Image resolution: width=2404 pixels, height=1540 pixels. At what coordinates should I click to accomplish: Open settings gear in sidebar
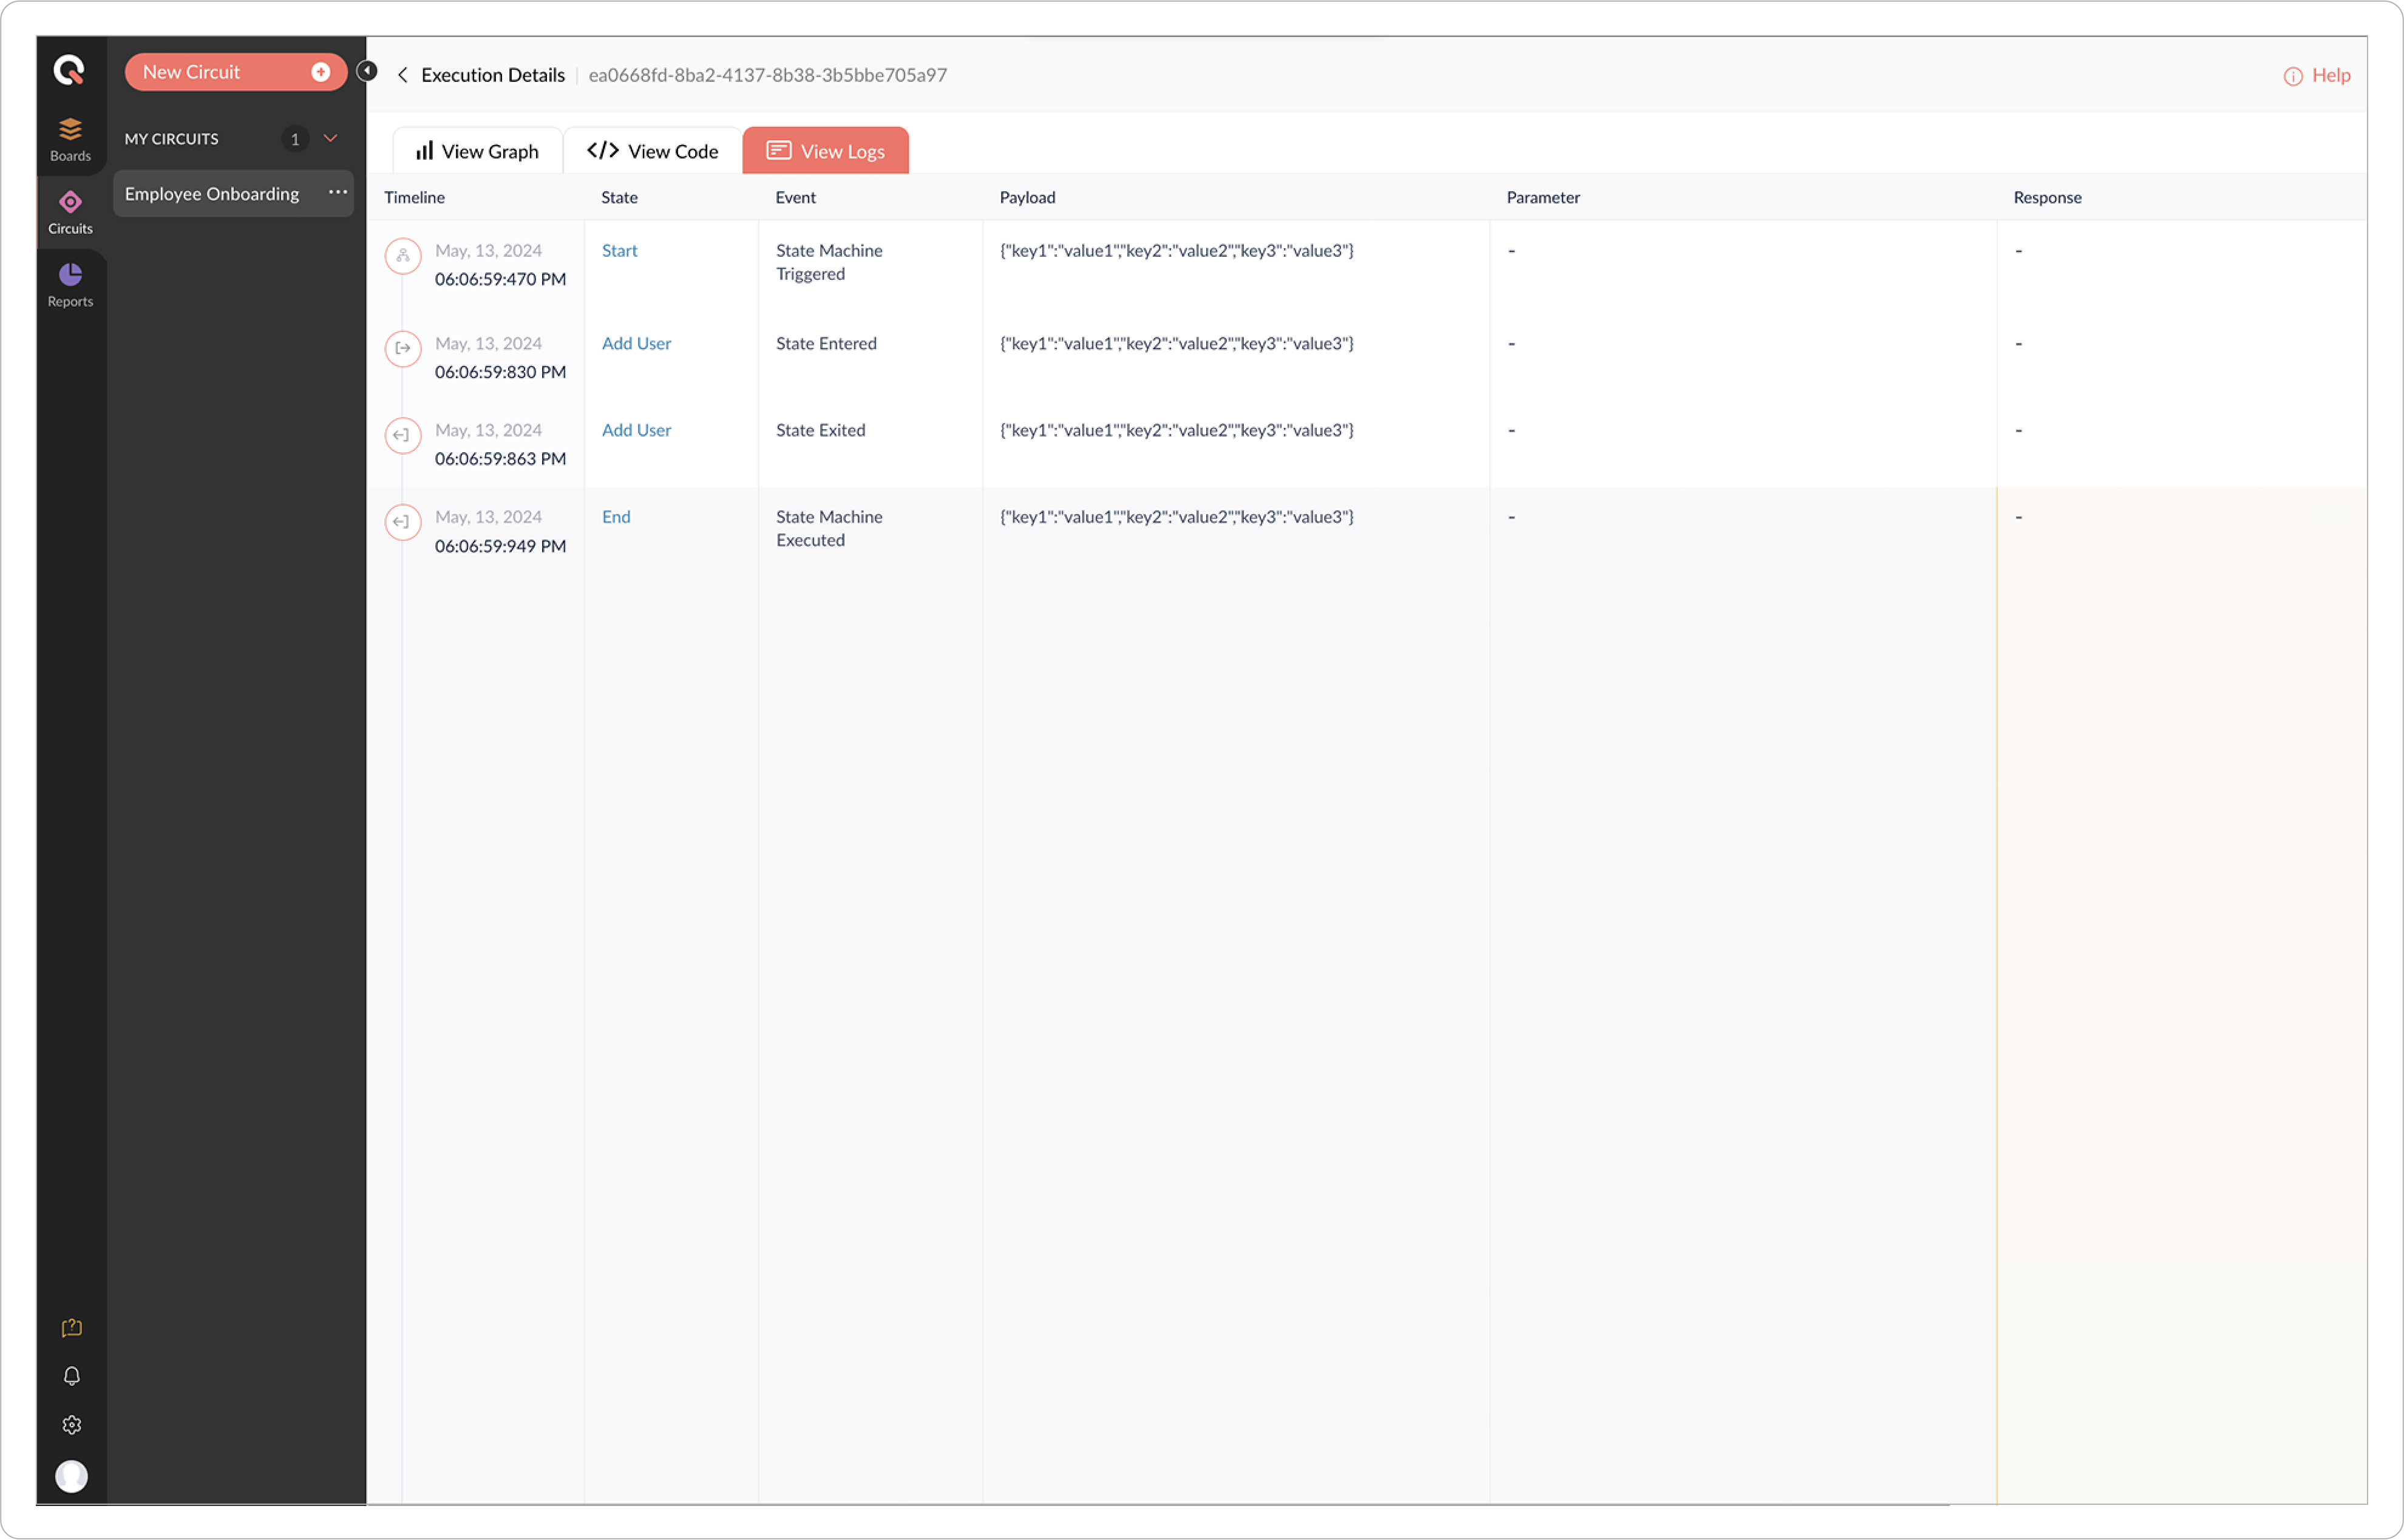[x=71, y=1425]
